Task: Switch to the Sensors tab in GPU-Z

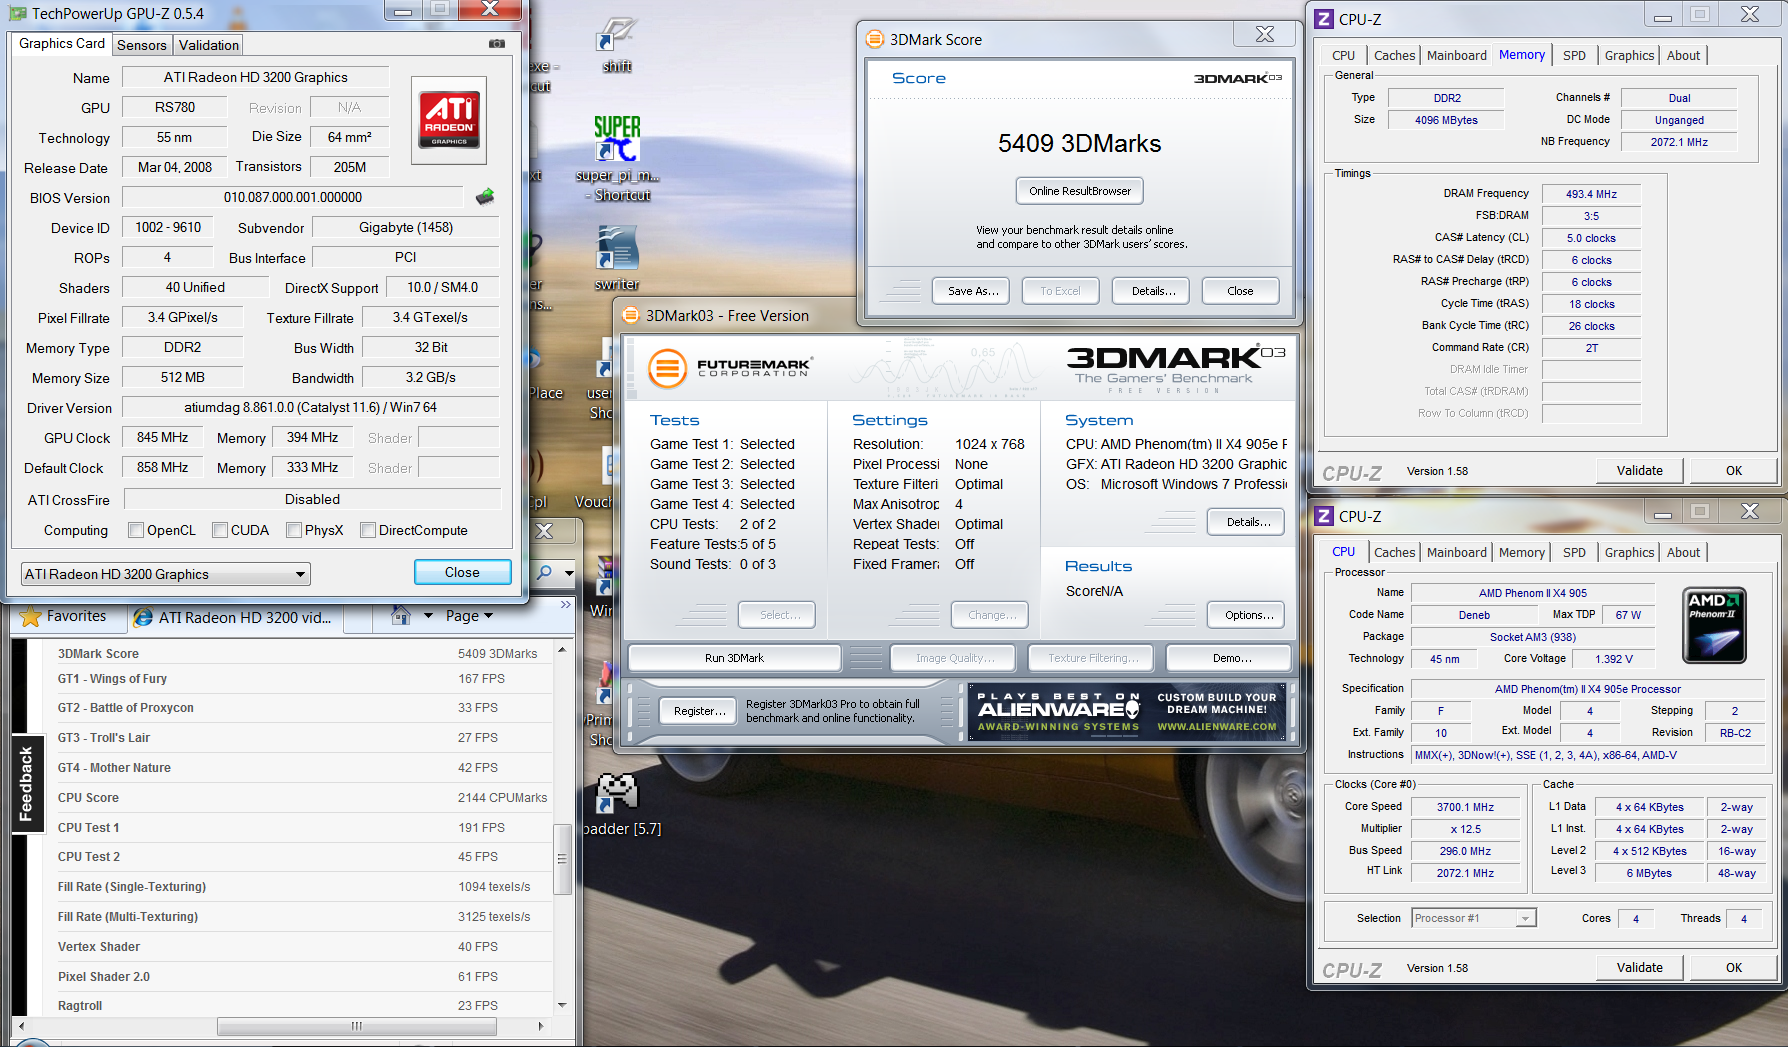Action: pyautogui.click(x=142, y=45)
